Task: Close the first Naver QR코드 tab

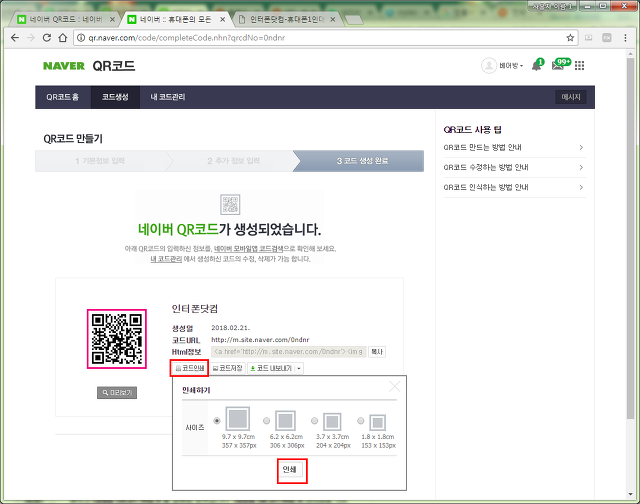Action: pos(112,19)
